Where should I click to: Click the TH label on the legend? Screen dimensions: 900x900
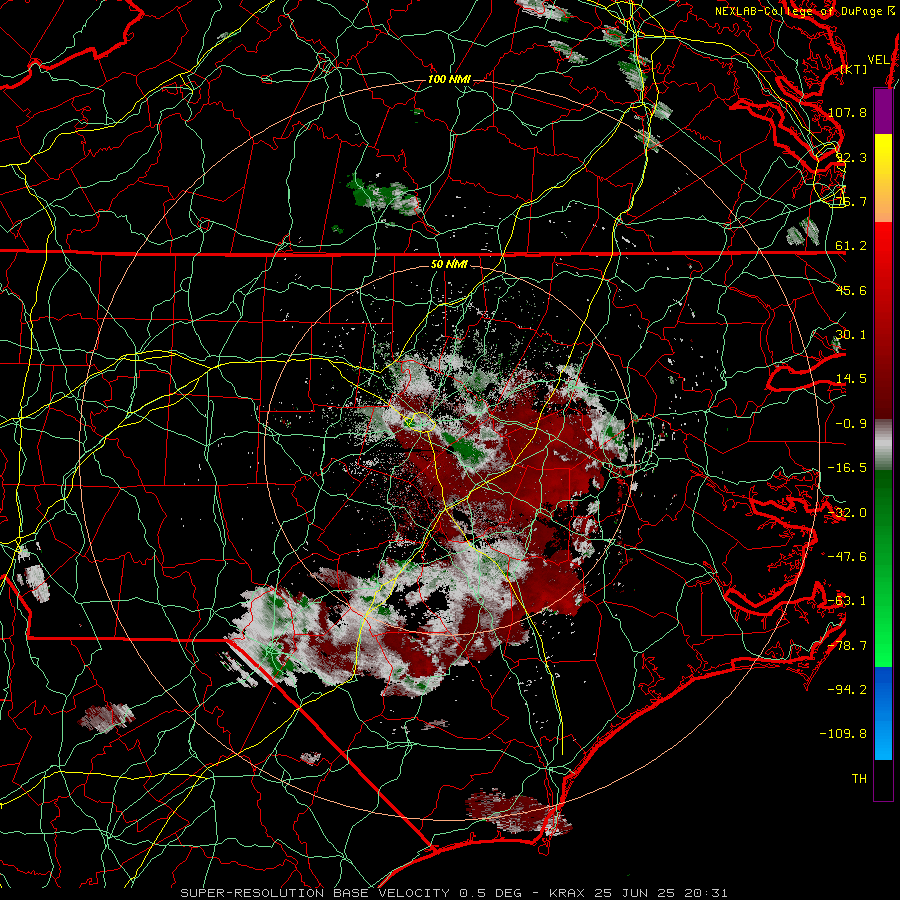pos(859,778)
